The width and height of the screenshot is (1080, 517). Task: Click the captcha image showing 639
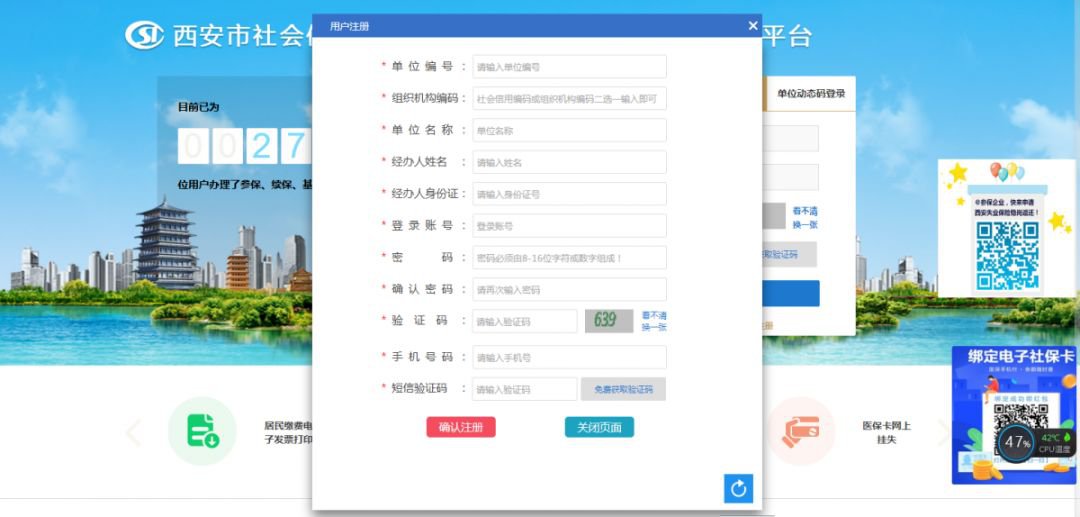click(x=609, y=321)
